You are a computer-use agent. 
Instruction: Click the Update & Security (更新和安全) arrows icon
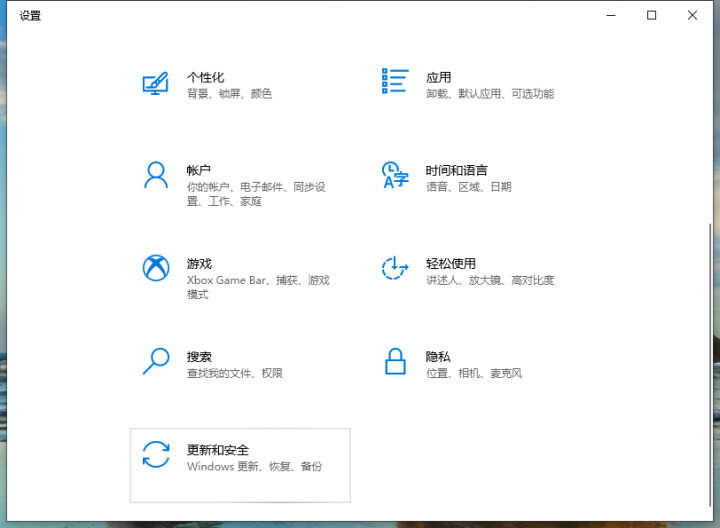point(155,454)
